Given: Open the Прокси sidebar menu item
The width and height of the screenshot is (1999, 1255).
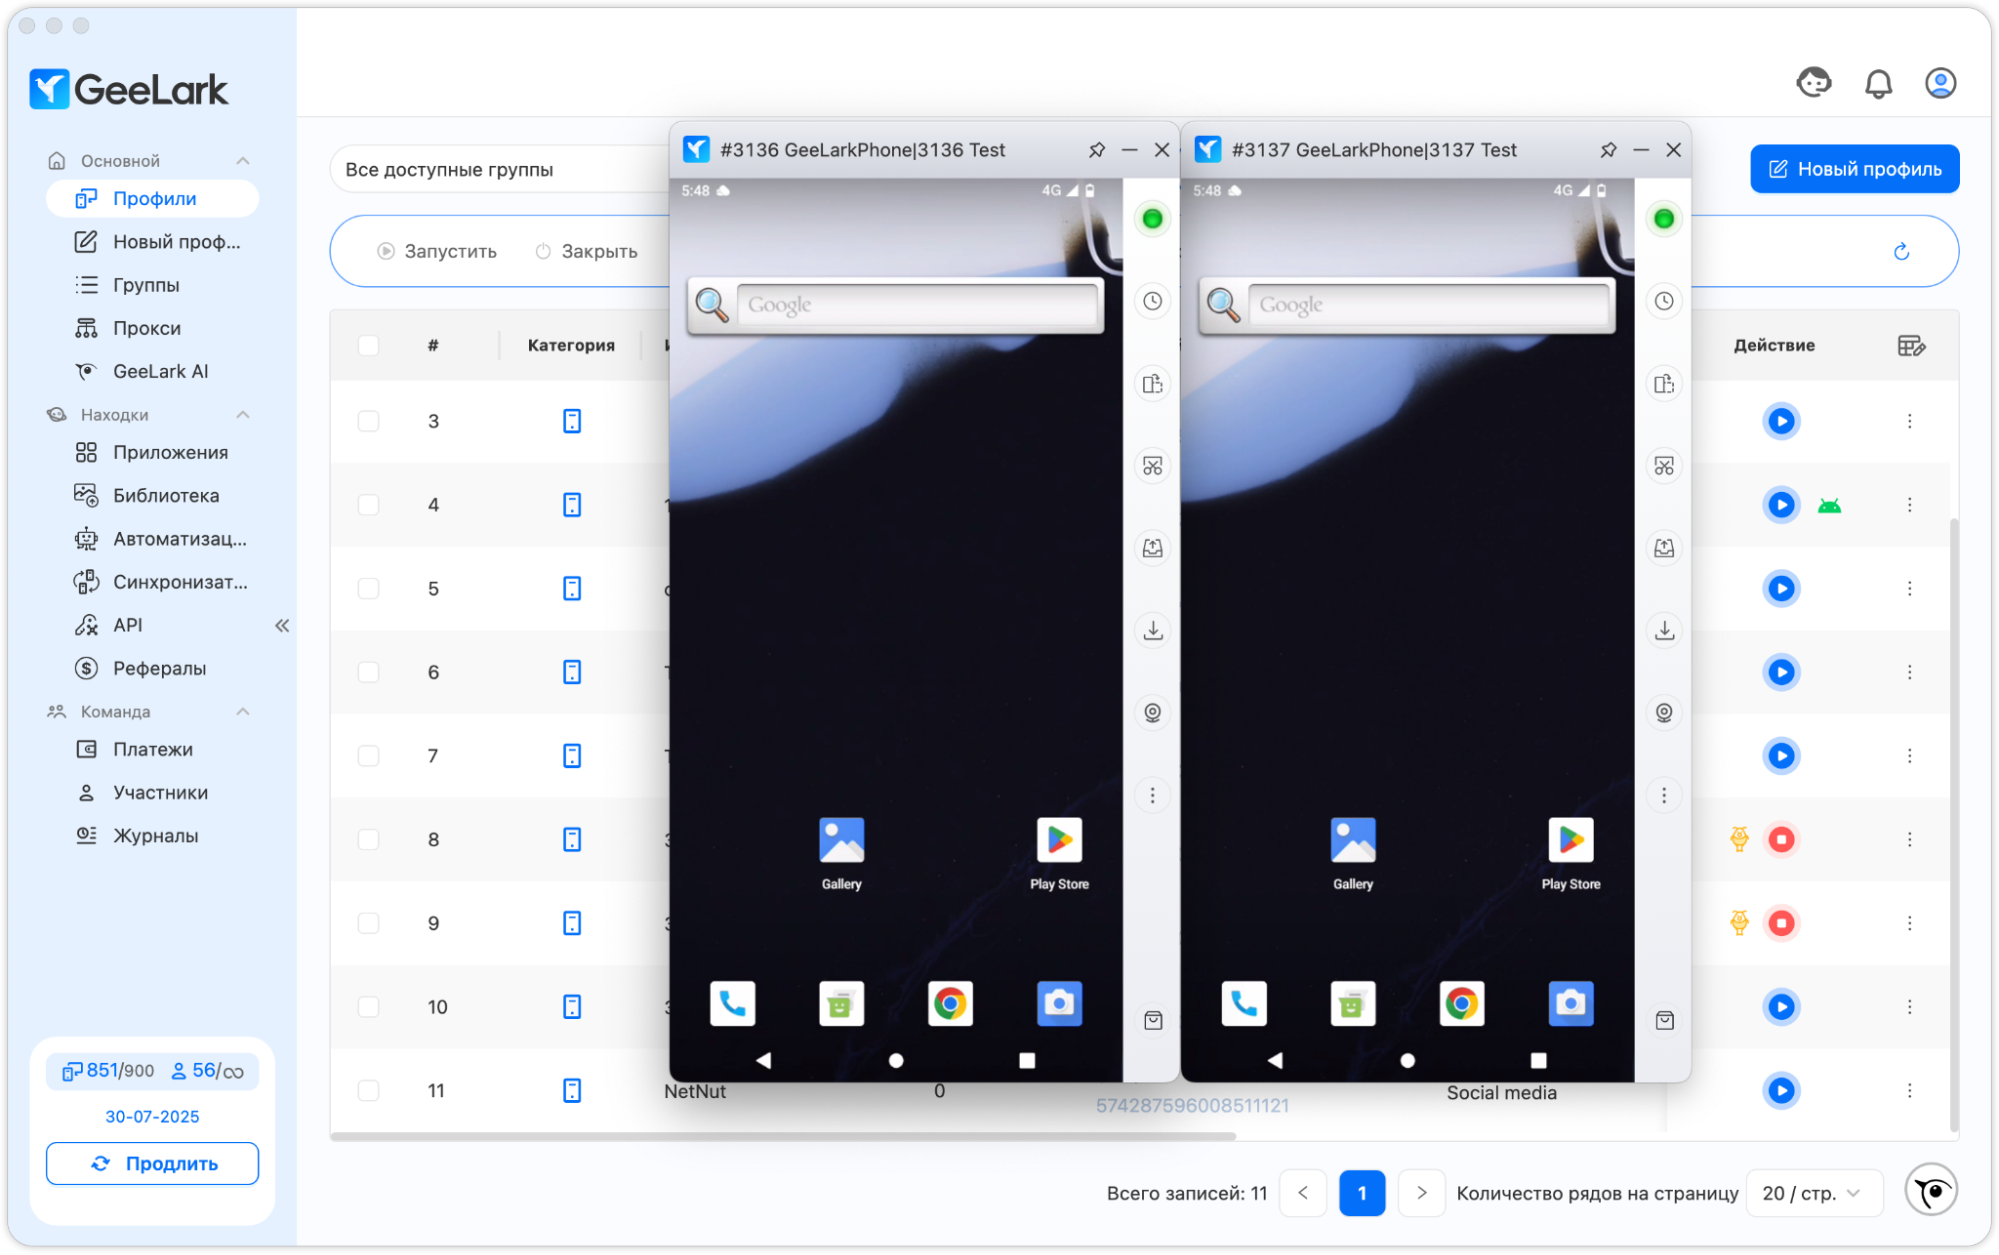Looking at the screenshot, I should point(146,328).
